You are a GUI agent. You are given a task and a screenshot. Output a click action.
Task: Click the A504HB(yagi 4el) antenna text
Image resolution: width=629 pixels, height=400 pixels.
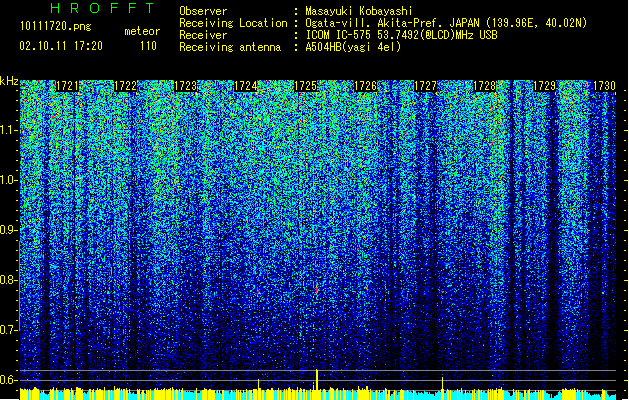353,47
